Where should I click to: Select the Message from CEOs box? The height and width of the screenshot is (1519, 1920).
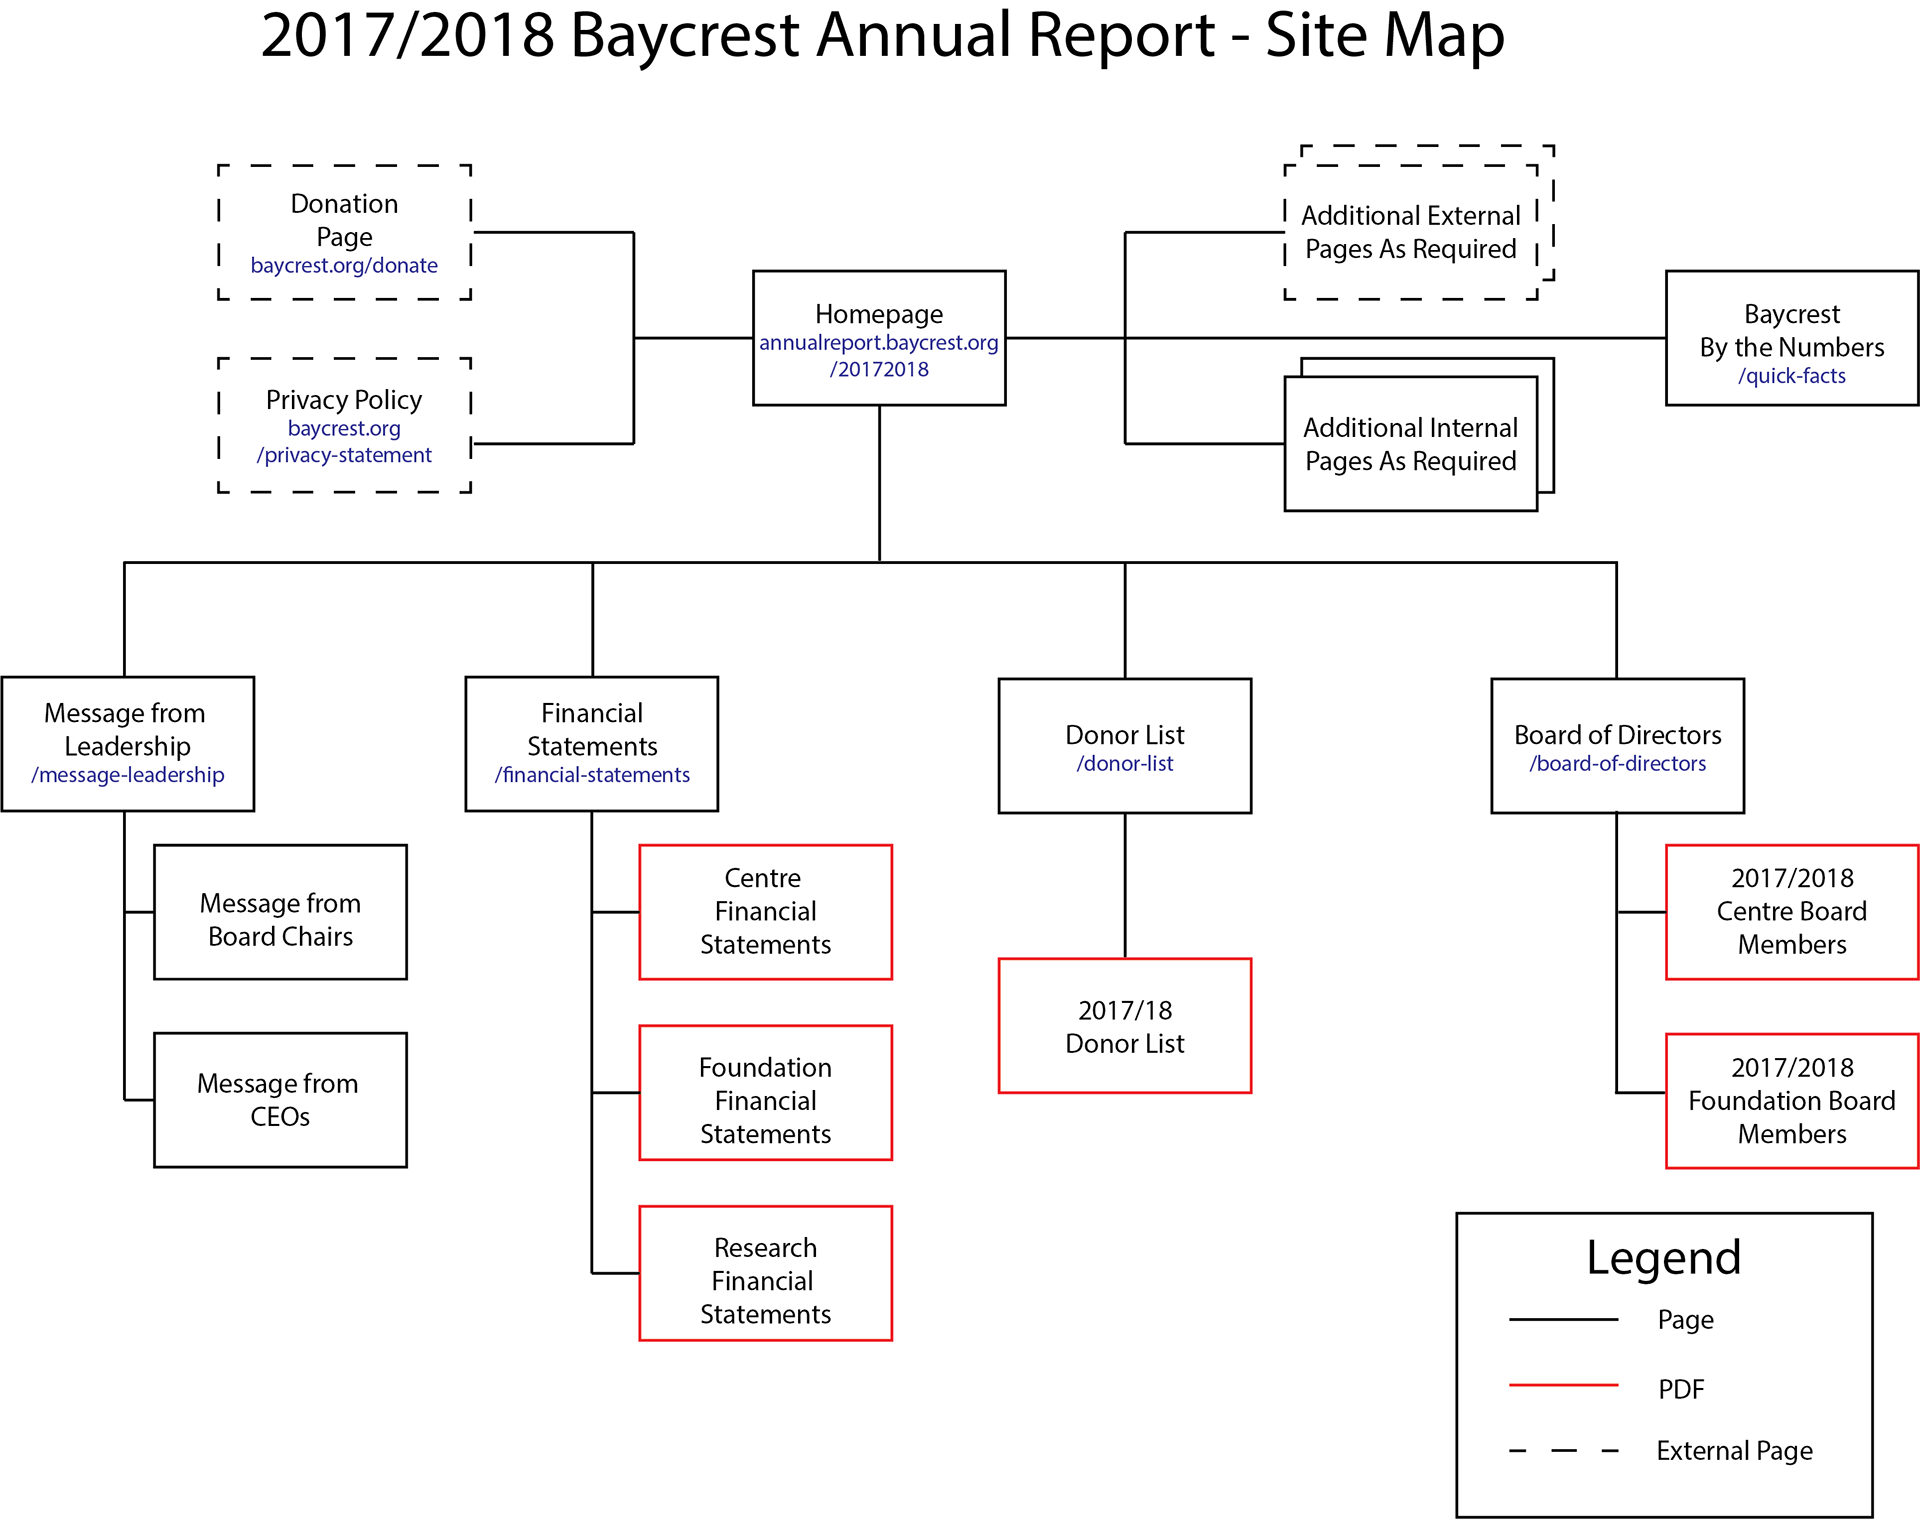coord(280,1100)
